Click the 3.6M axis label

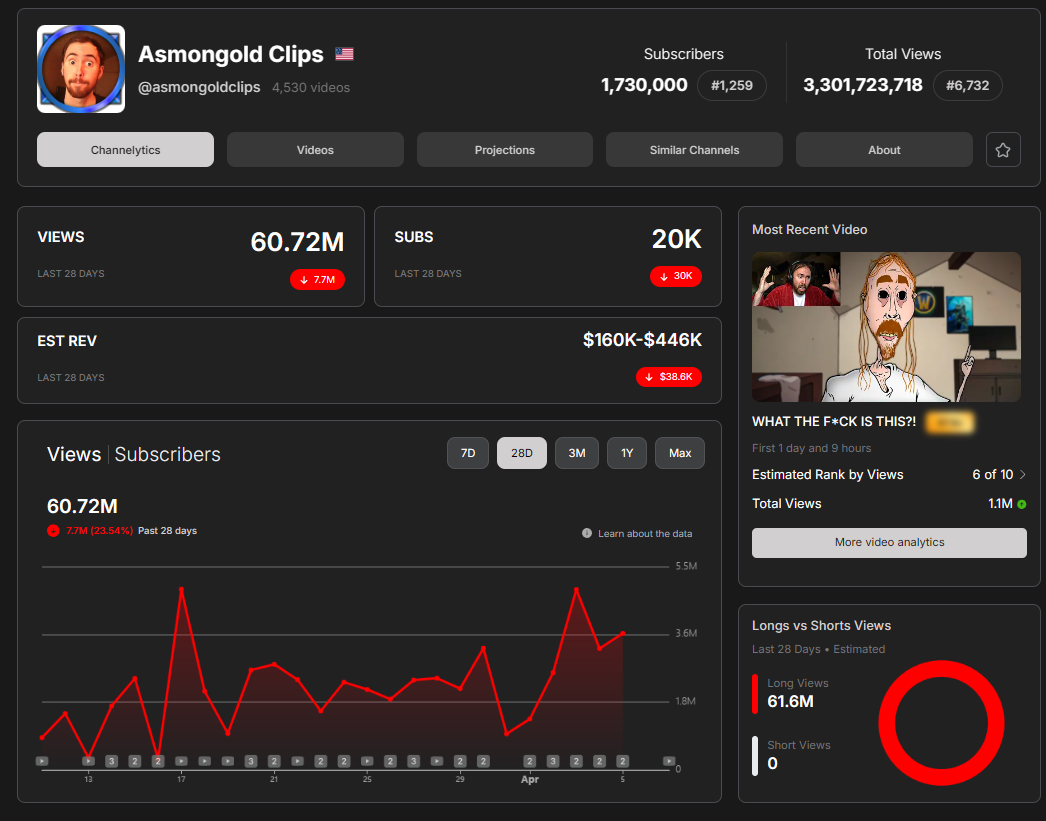tap(686, 634)
